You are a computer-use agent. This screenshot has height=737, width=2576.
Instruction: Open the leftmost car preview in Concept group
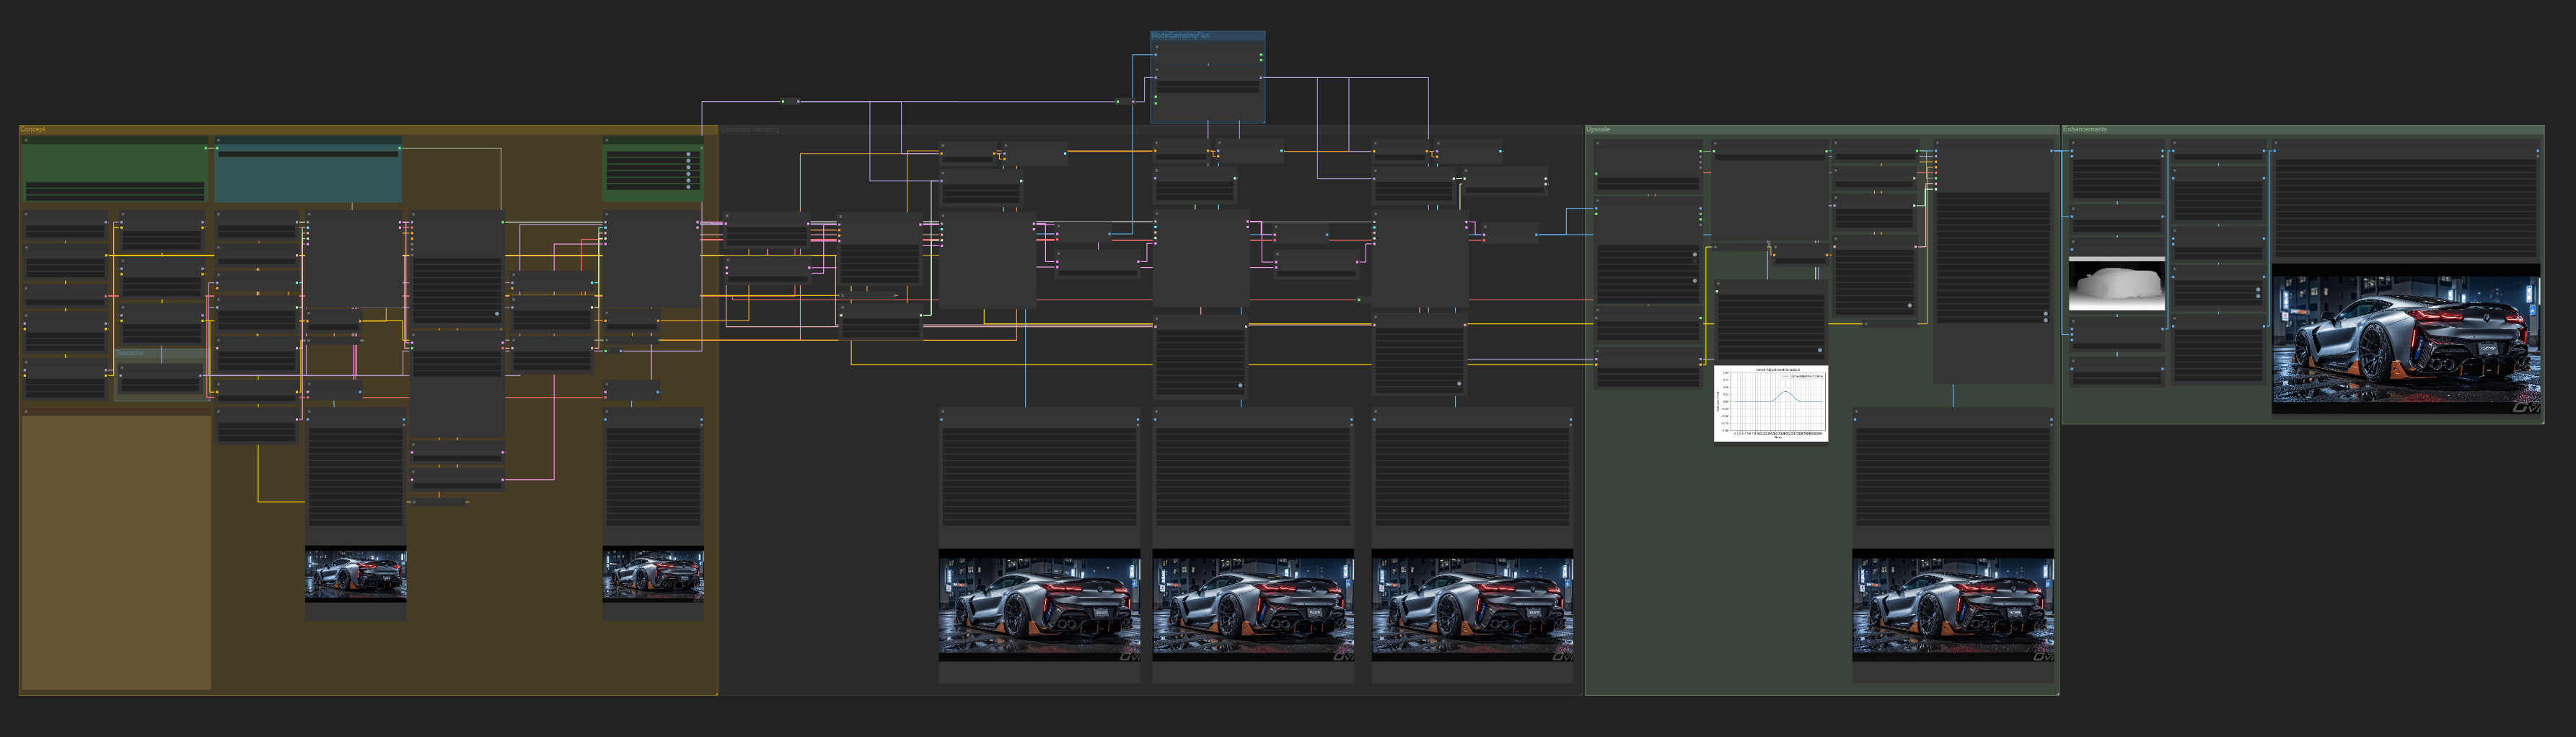(x=356, y=574)
